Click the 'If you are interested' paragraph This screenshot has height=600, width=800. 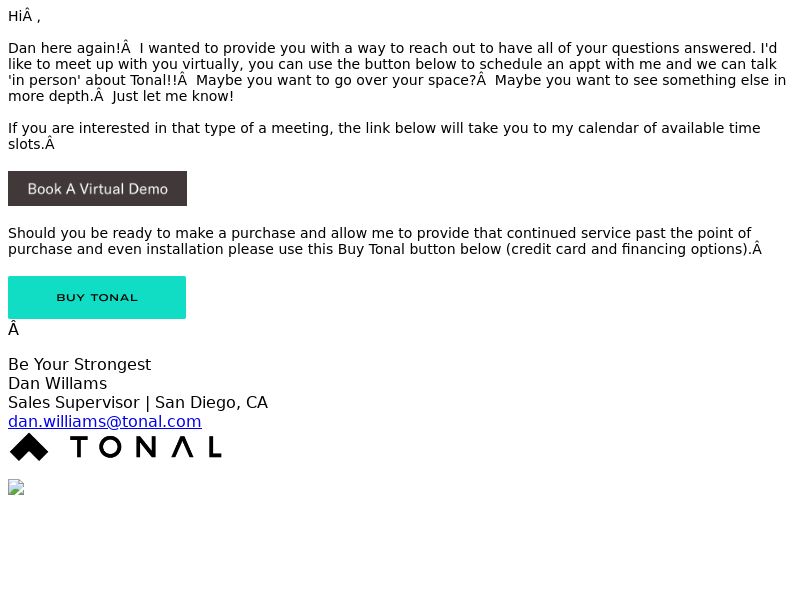384,136
